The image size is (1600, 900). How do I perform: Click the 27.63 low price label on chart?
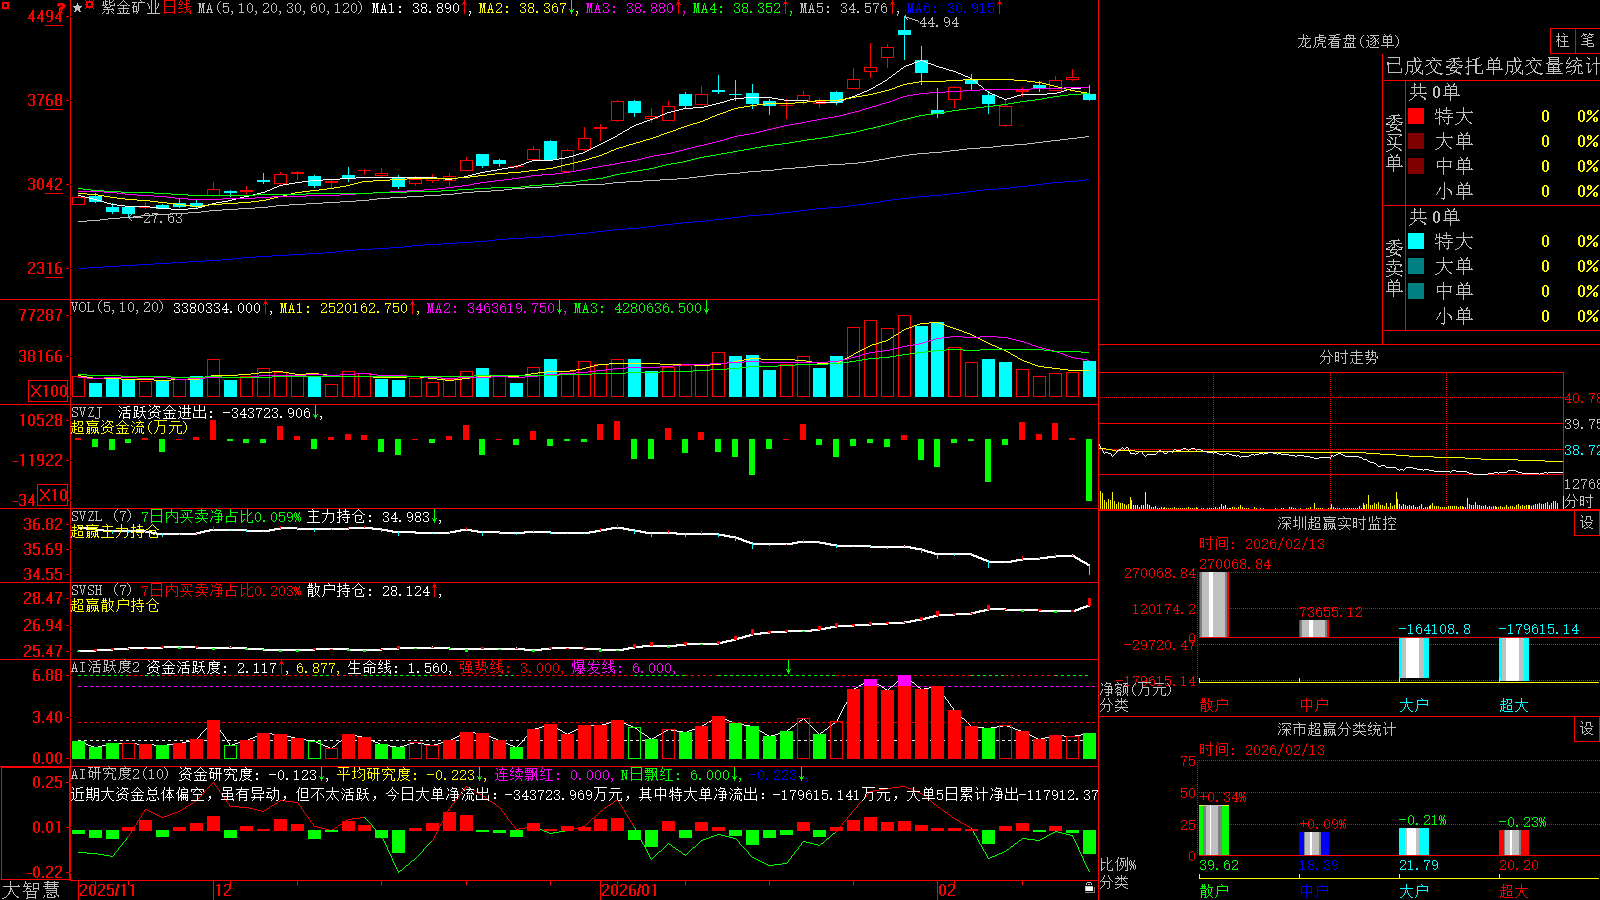162,218
